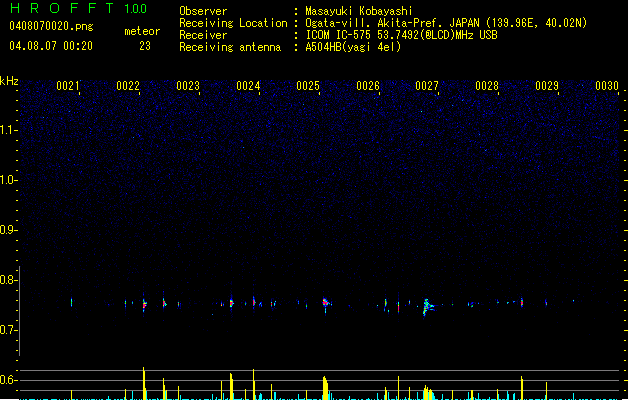
Task: Click observer name Masayuki Kobayashi
Action: [x=359, y=11]
